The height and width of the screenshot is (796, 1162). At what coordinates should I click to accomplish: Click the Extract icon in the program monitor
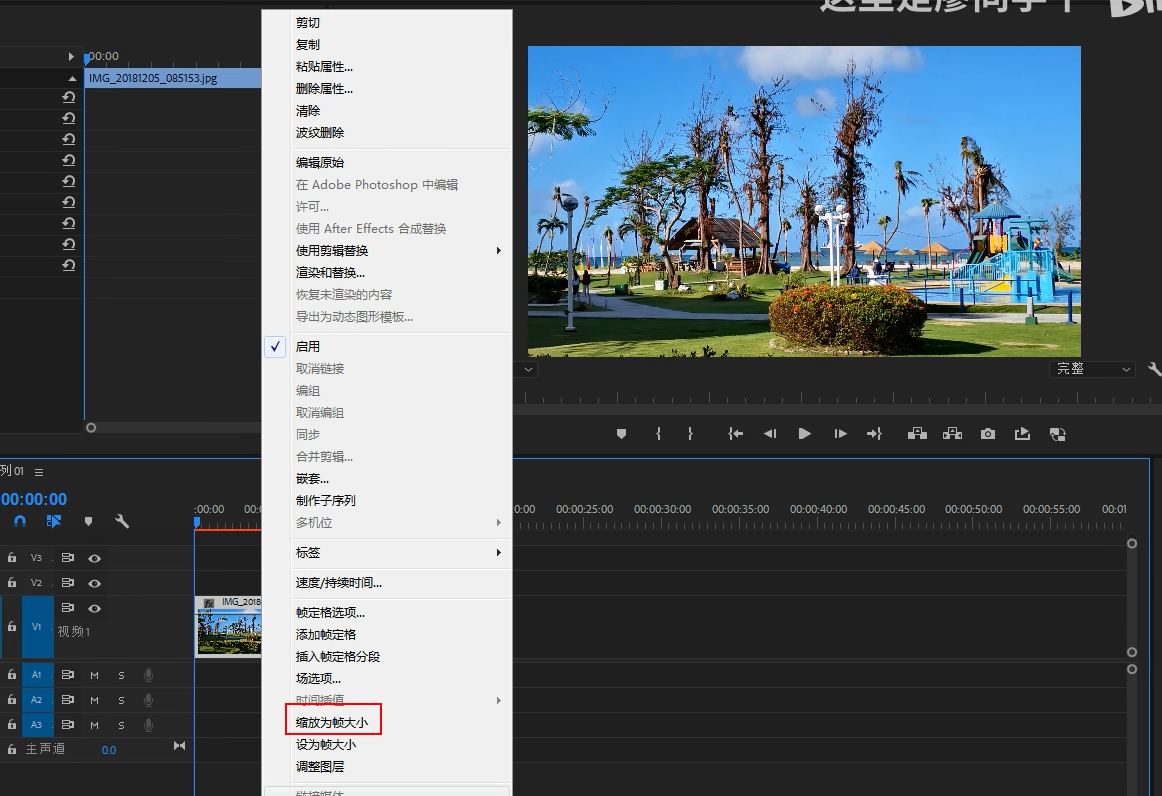pyautogui.click(x=951, y=433)
